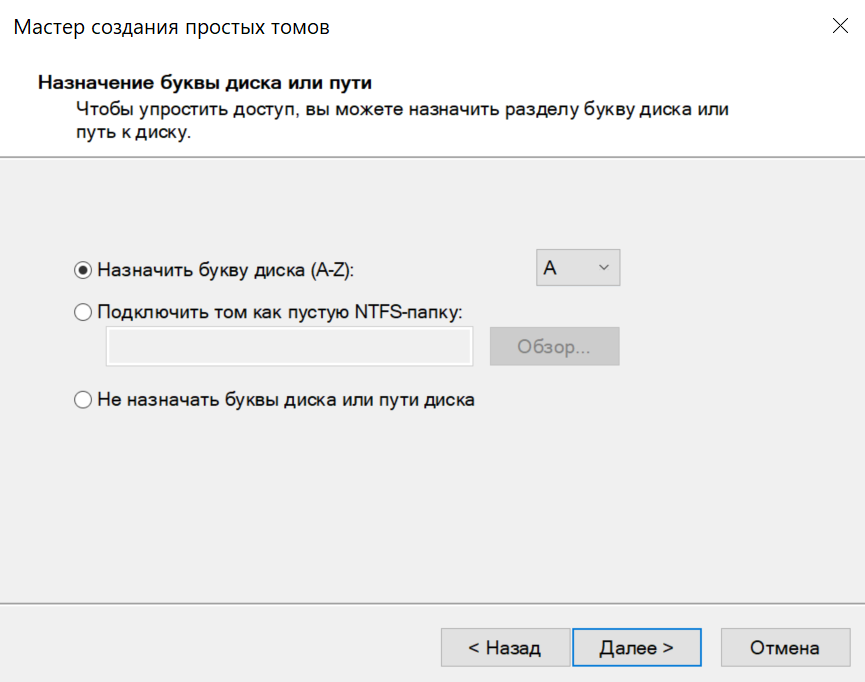Proceed by clicking 'Далее >'

tap(636, 647)
